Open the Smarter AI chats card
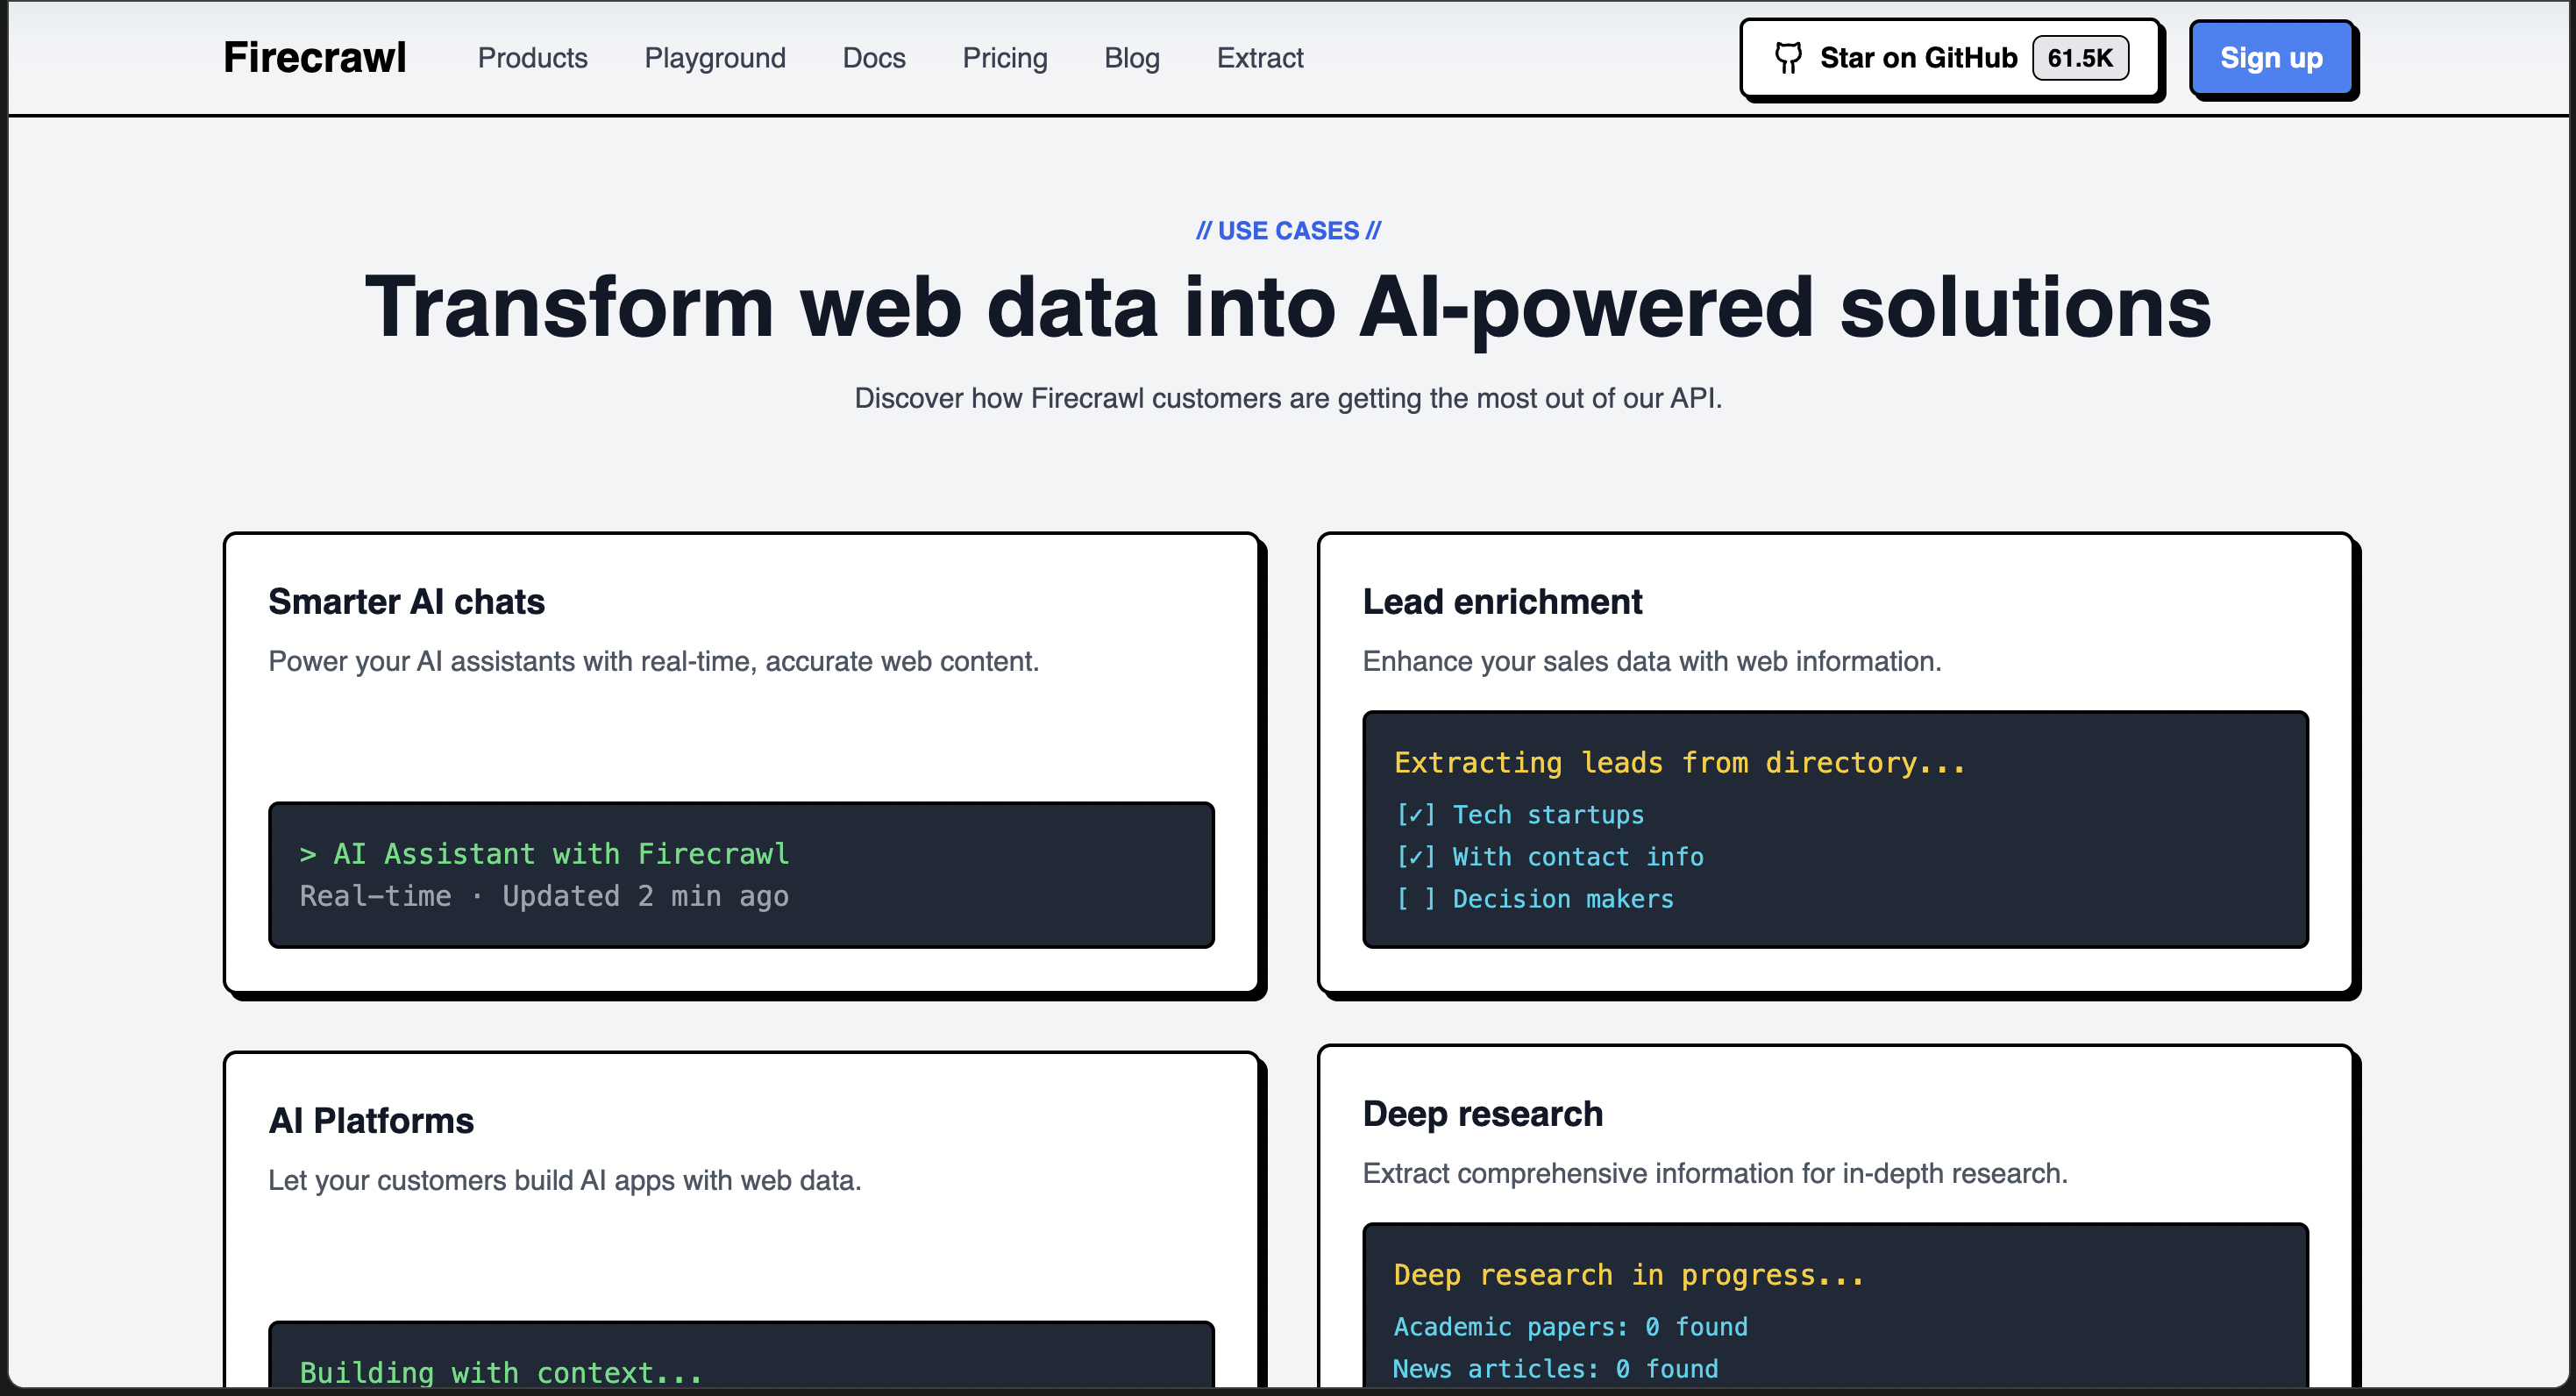Screen dimensions: 2576x1396 (406, 602)
